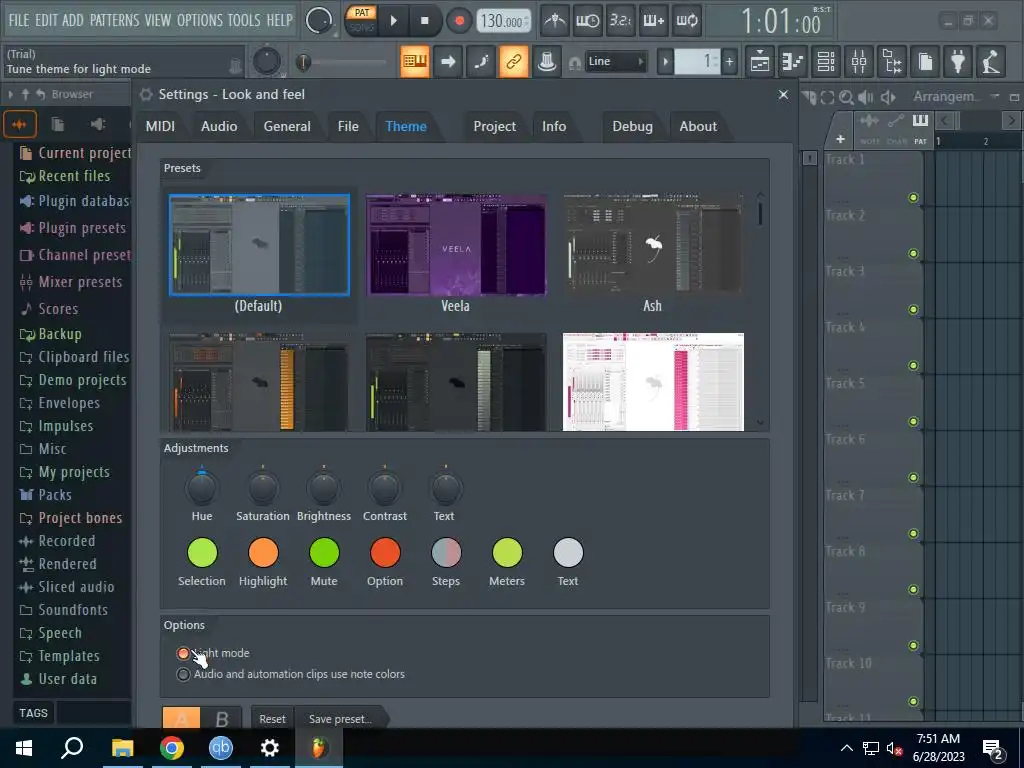
Task: Click the tempo 130.000 field
Action: point(503,21)
